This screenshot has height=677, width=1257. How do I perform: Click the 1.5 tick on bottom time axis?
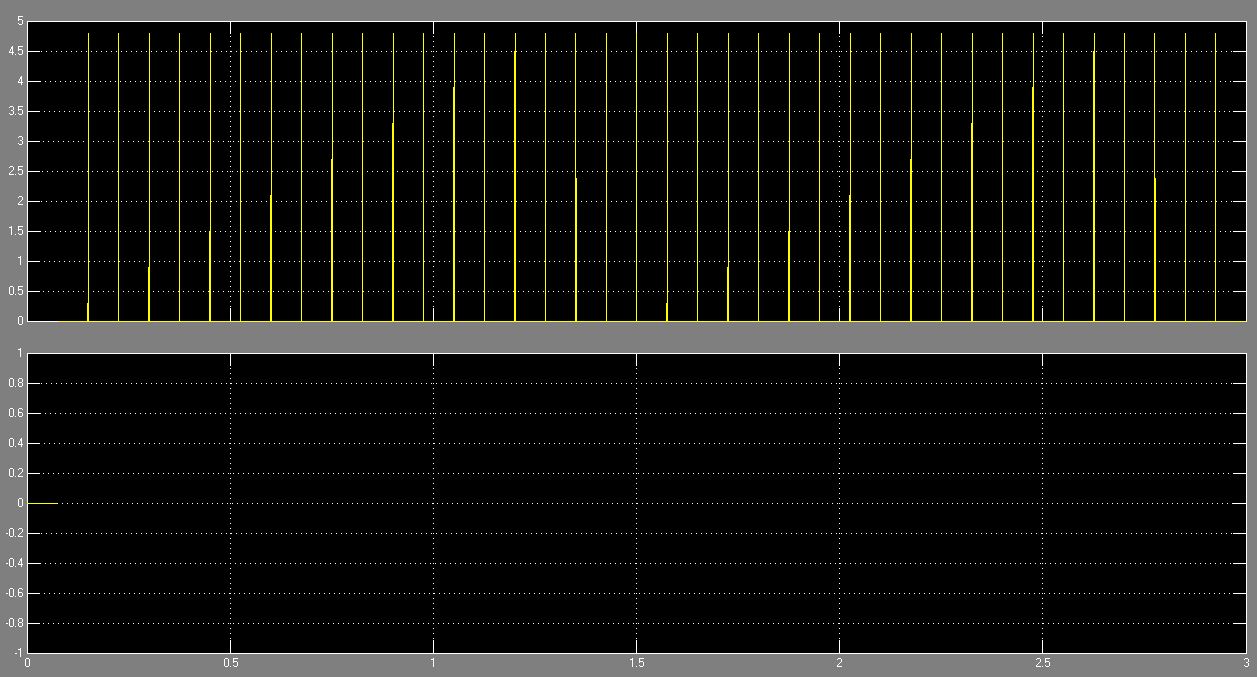click(636, 663)
